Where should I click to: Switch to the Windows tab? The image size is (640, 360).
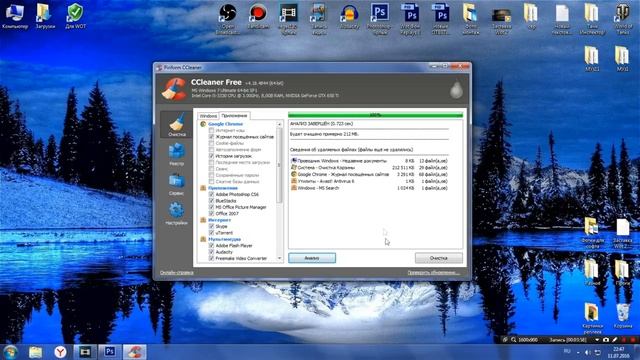coord(208,116)
